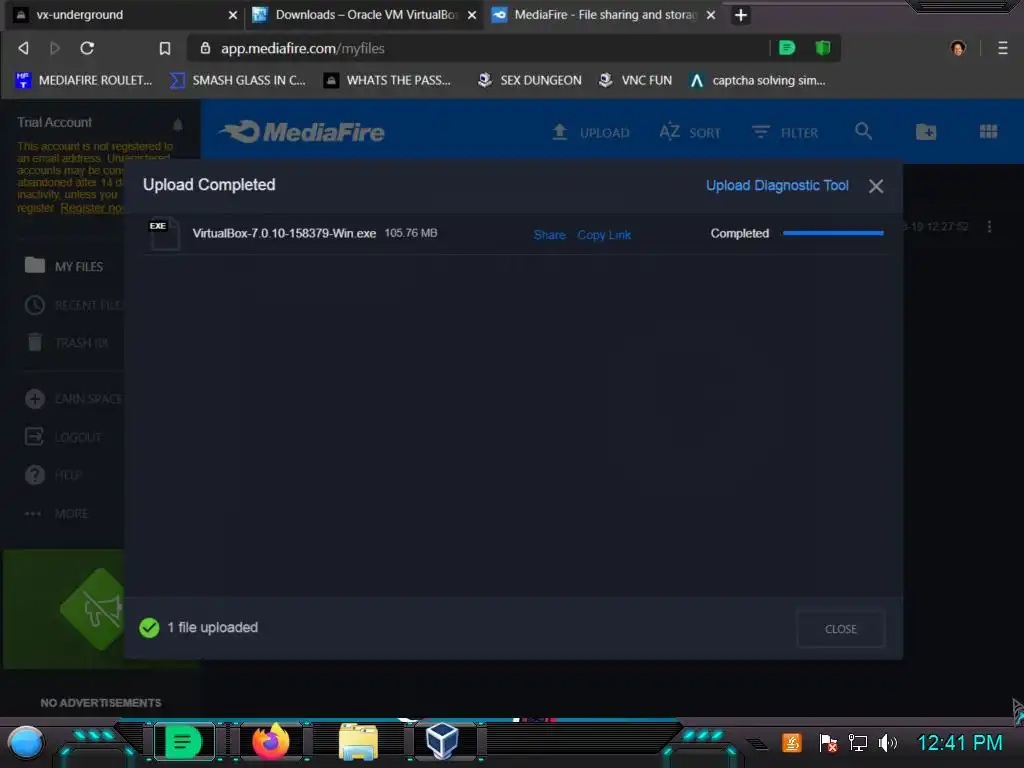Screen dimensions: 1024x768
Task: Open HELP in the sidebar
Action: (54, 475)
